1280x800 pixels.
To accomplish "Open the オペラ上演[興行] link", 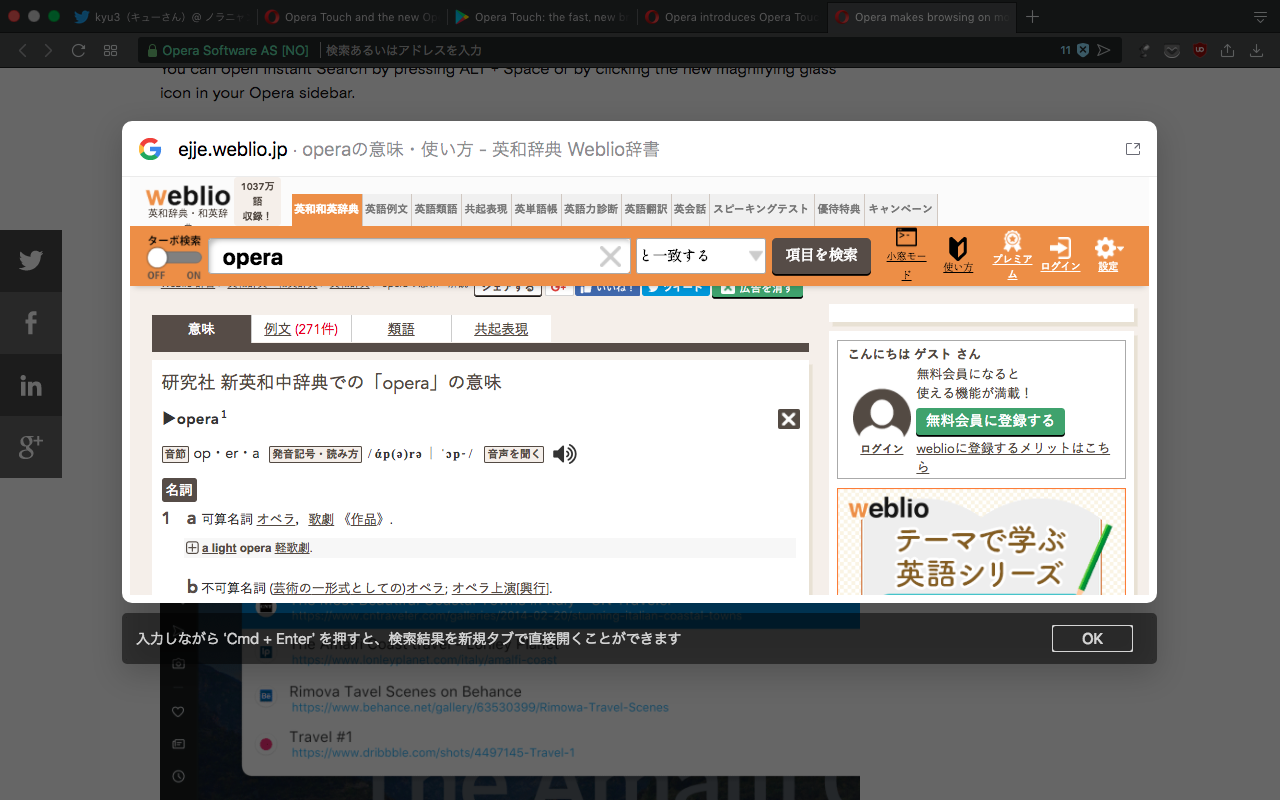I will coord(500,588).
